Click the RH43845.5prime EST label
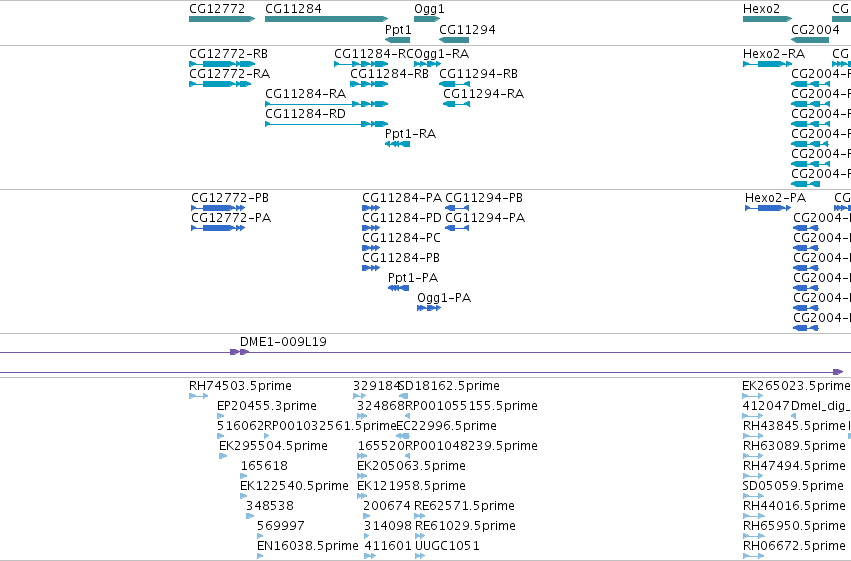This screenshot has width=851, height=561. click(x=795, y=426)
